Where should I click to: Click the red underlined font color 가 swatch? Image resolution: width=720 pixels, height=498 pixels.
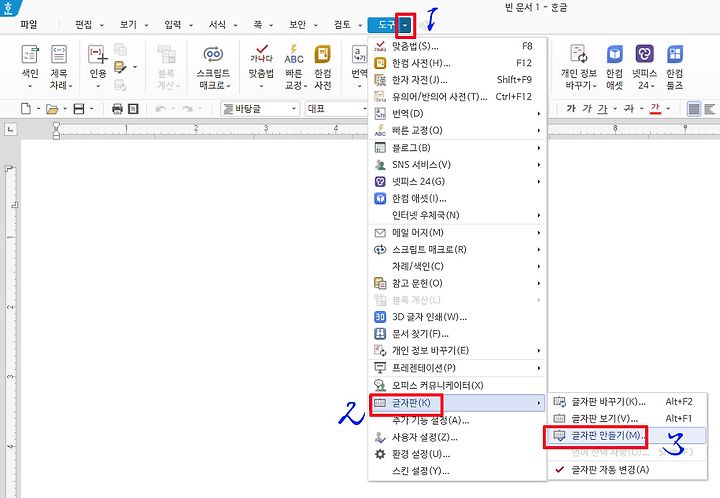pos(655,108)
